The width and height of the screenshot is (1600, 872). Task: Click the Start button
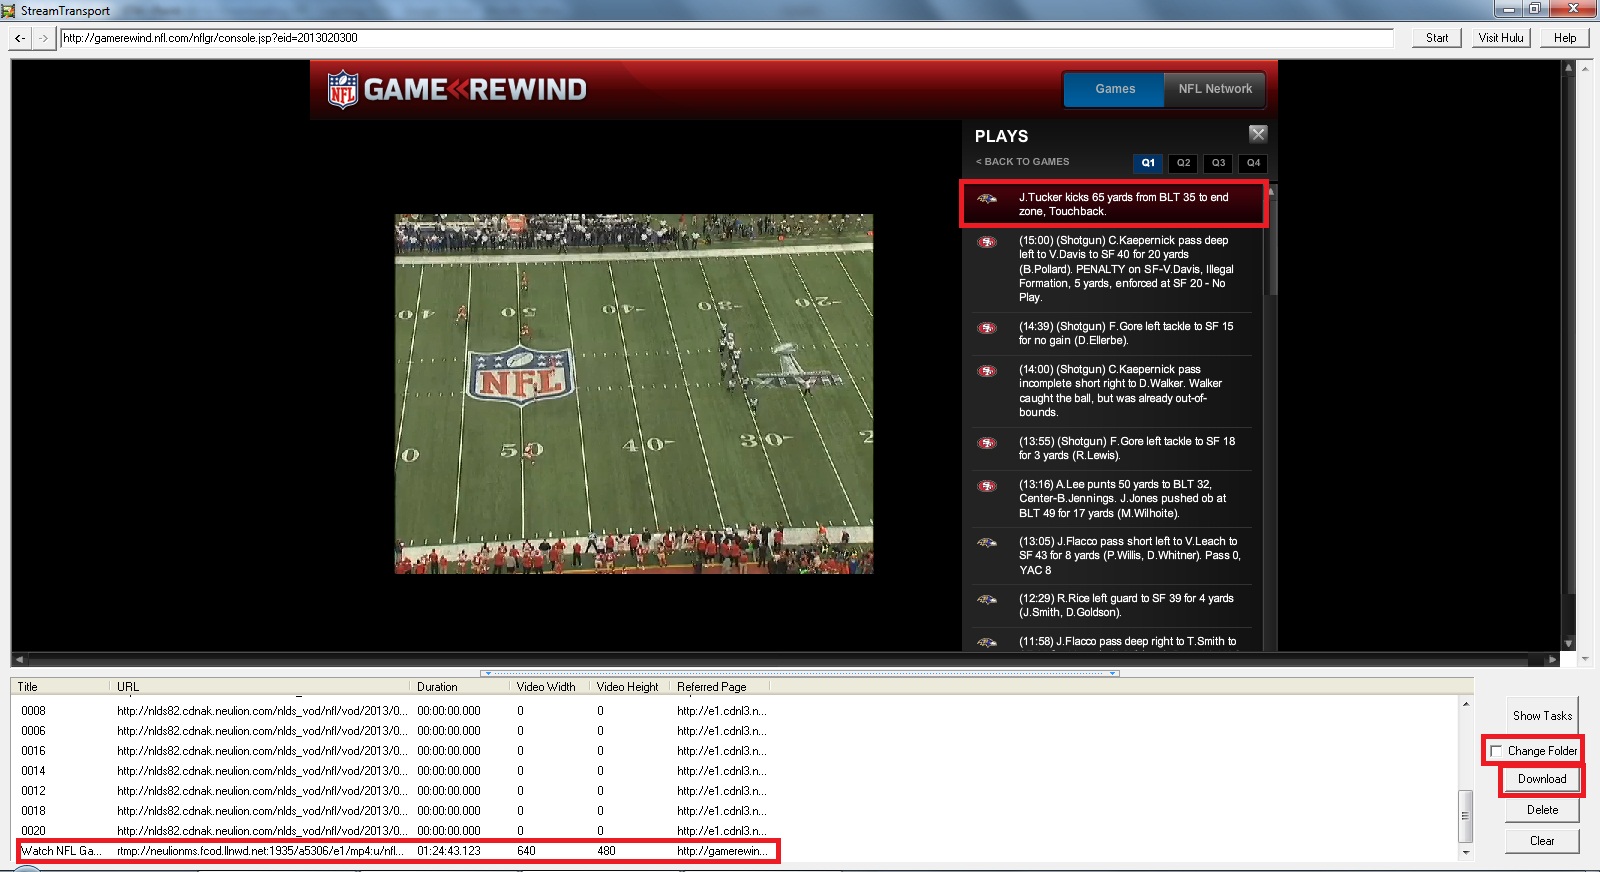[1437, 38]
